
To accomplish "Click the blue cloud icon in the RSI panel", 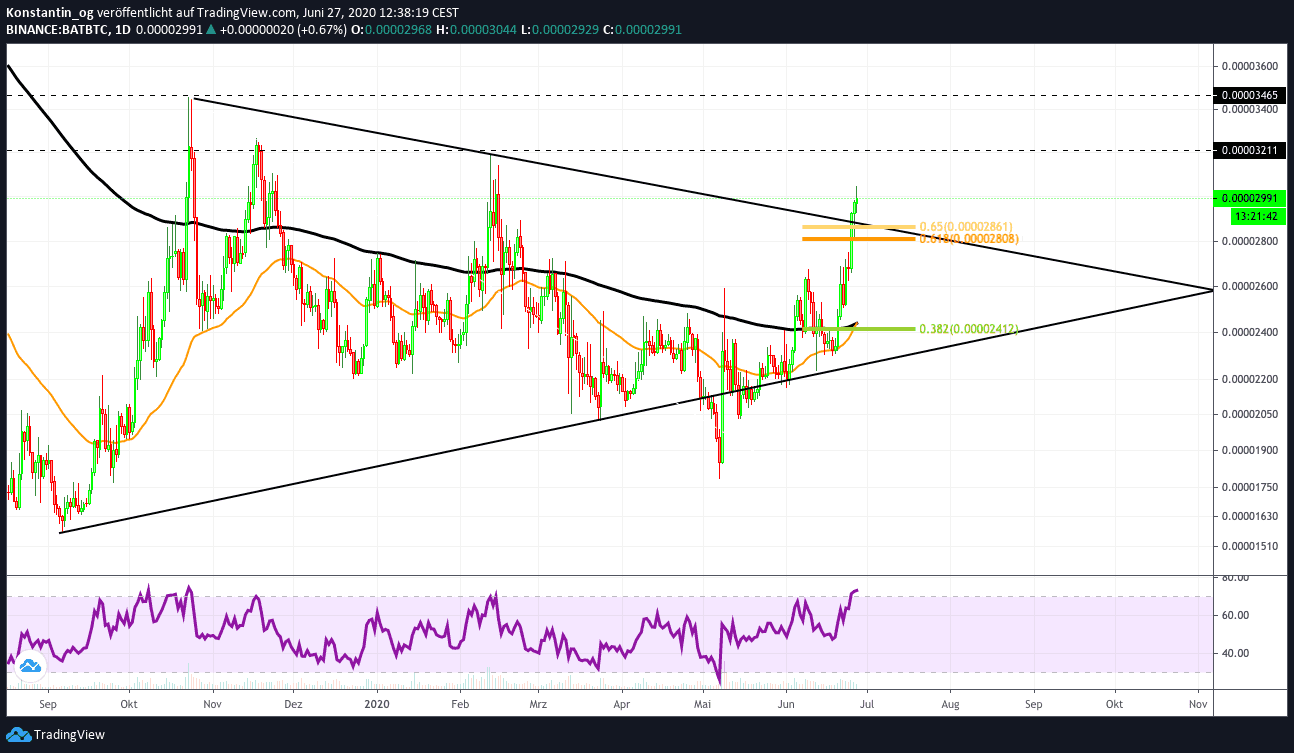I will tap(29, 665).
